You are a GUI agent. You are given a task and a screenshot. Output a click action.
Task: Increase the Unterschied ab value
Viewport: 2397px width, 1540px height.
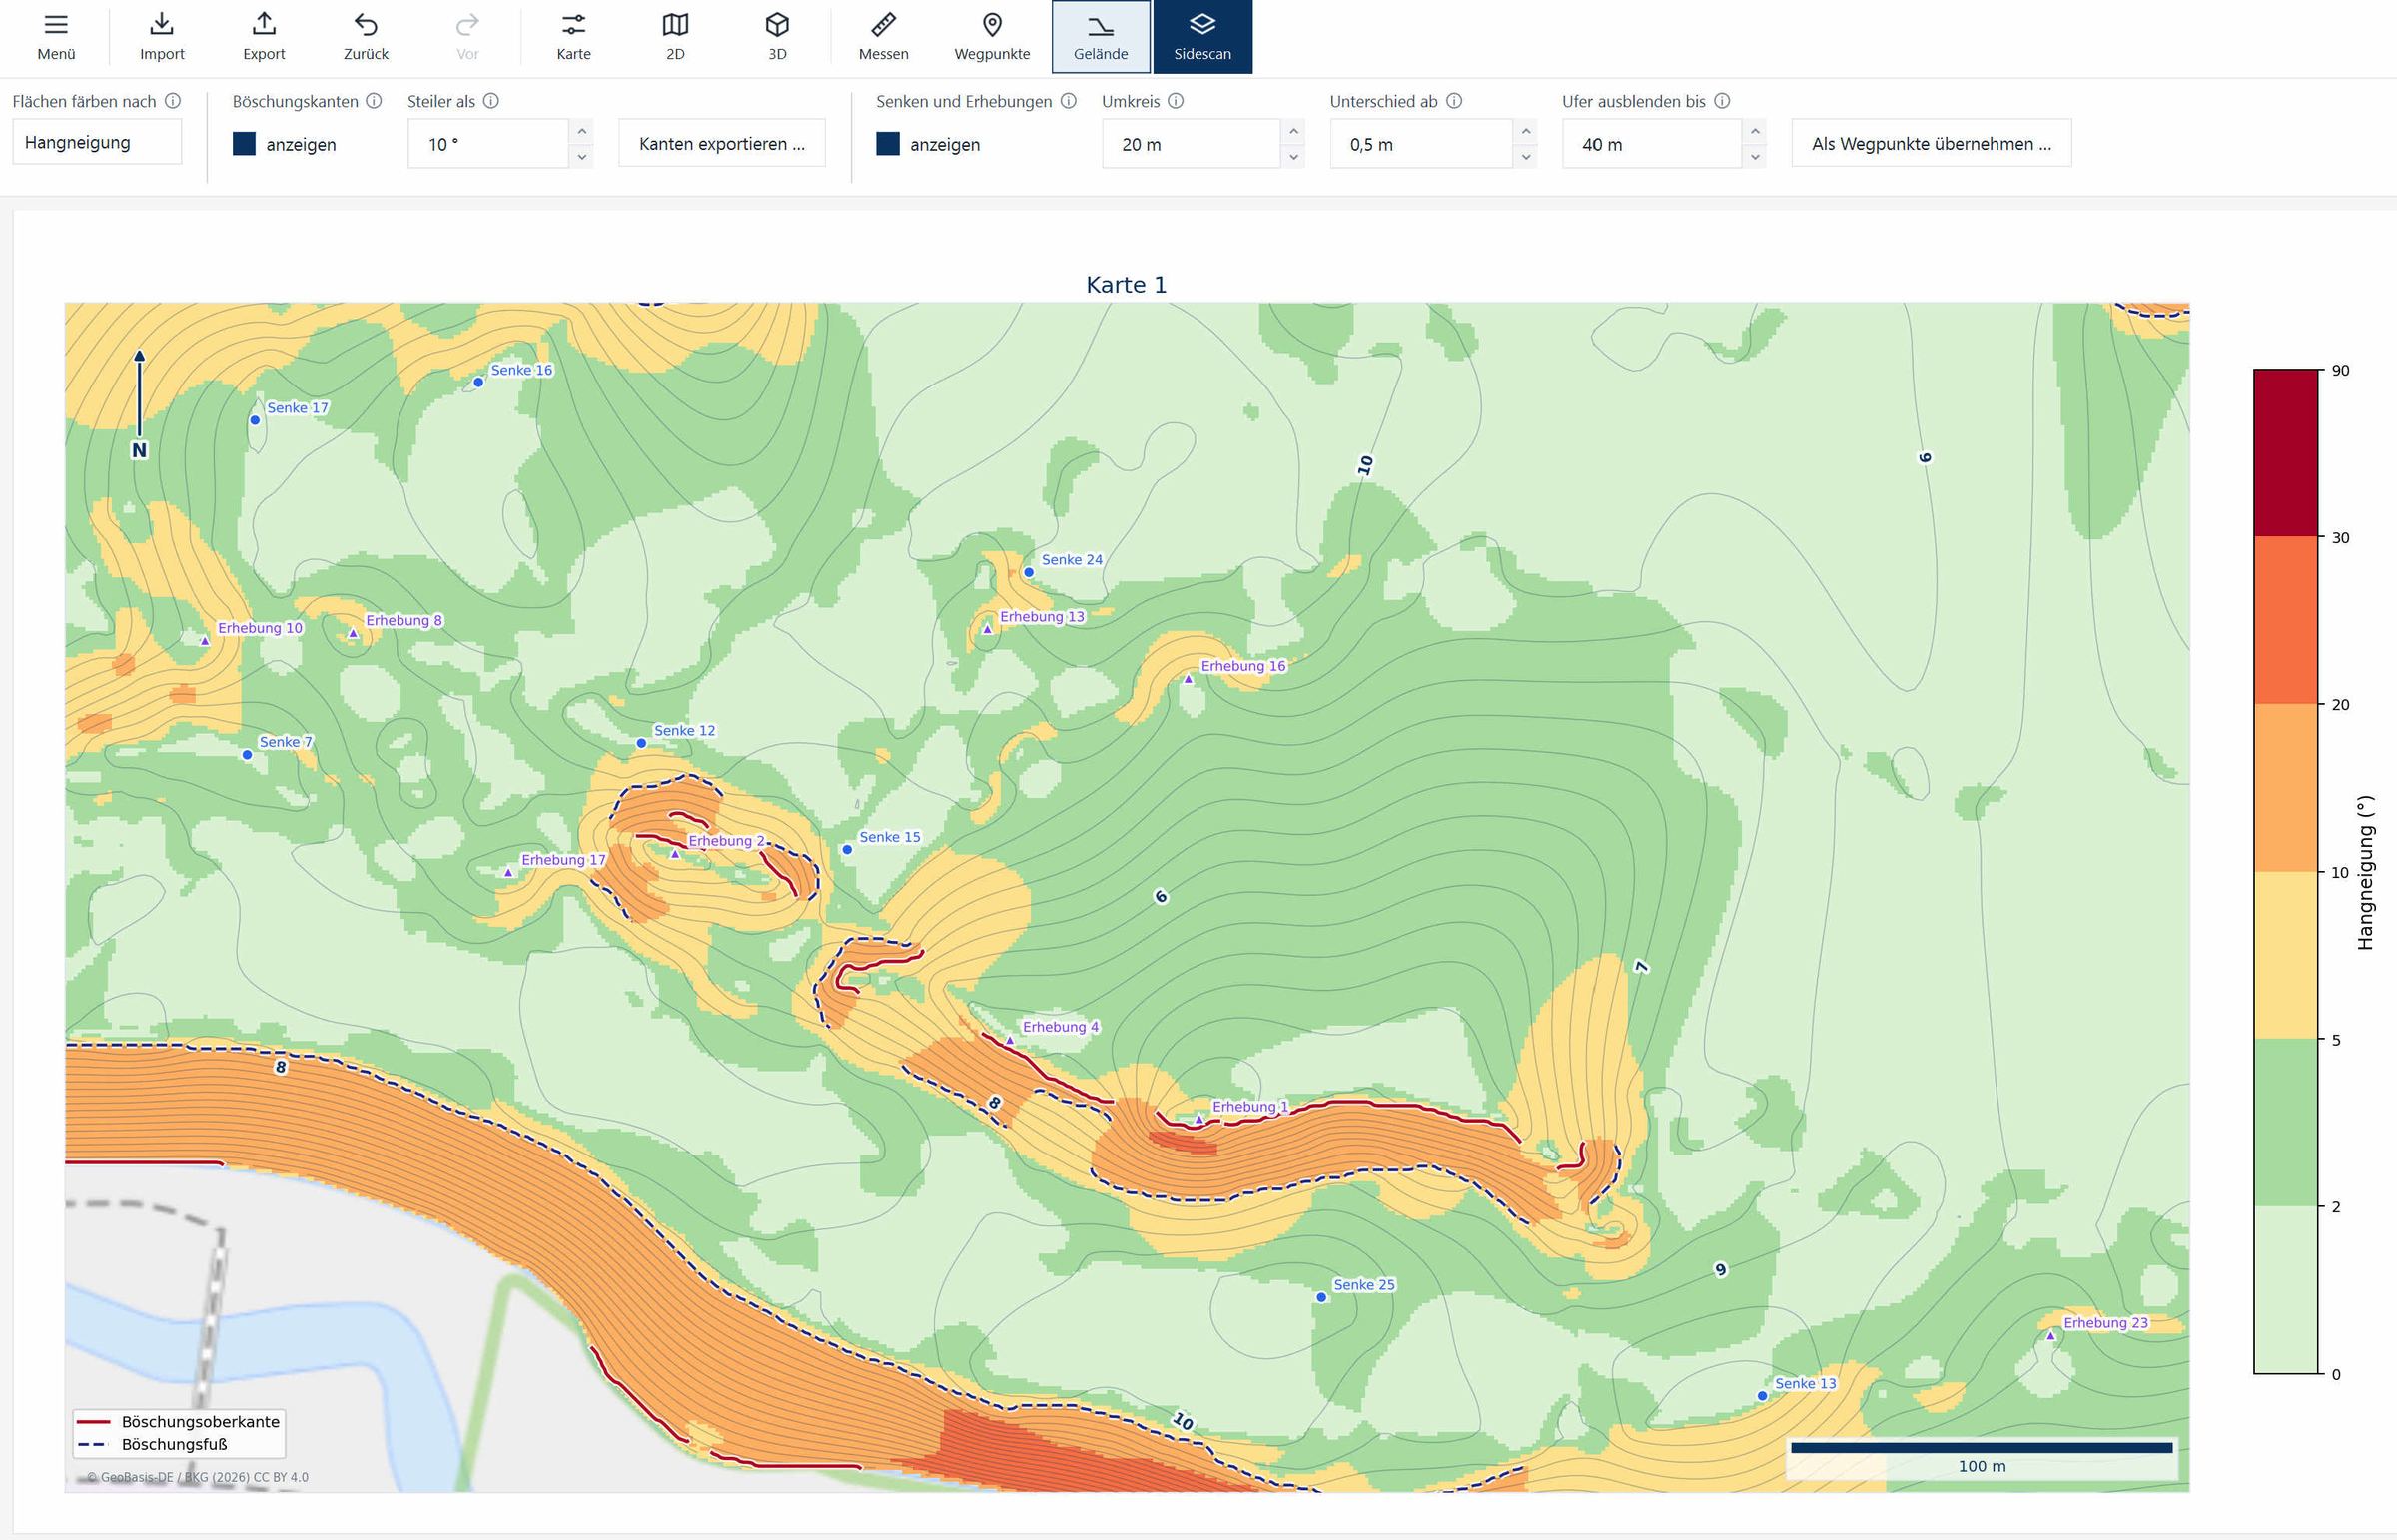(1526, 132)
